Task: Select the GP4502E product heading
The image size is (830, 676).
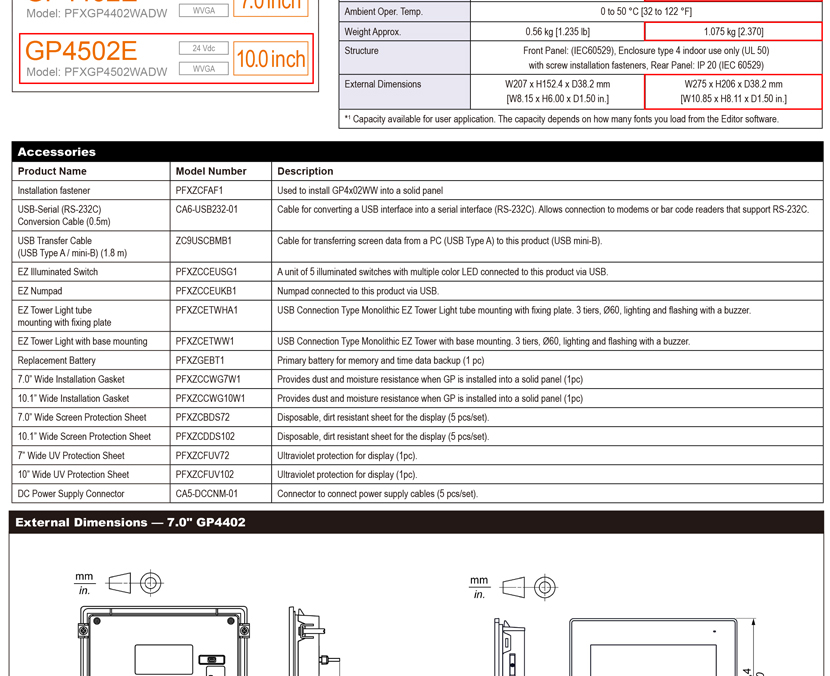Action: (x=81, y=51)
